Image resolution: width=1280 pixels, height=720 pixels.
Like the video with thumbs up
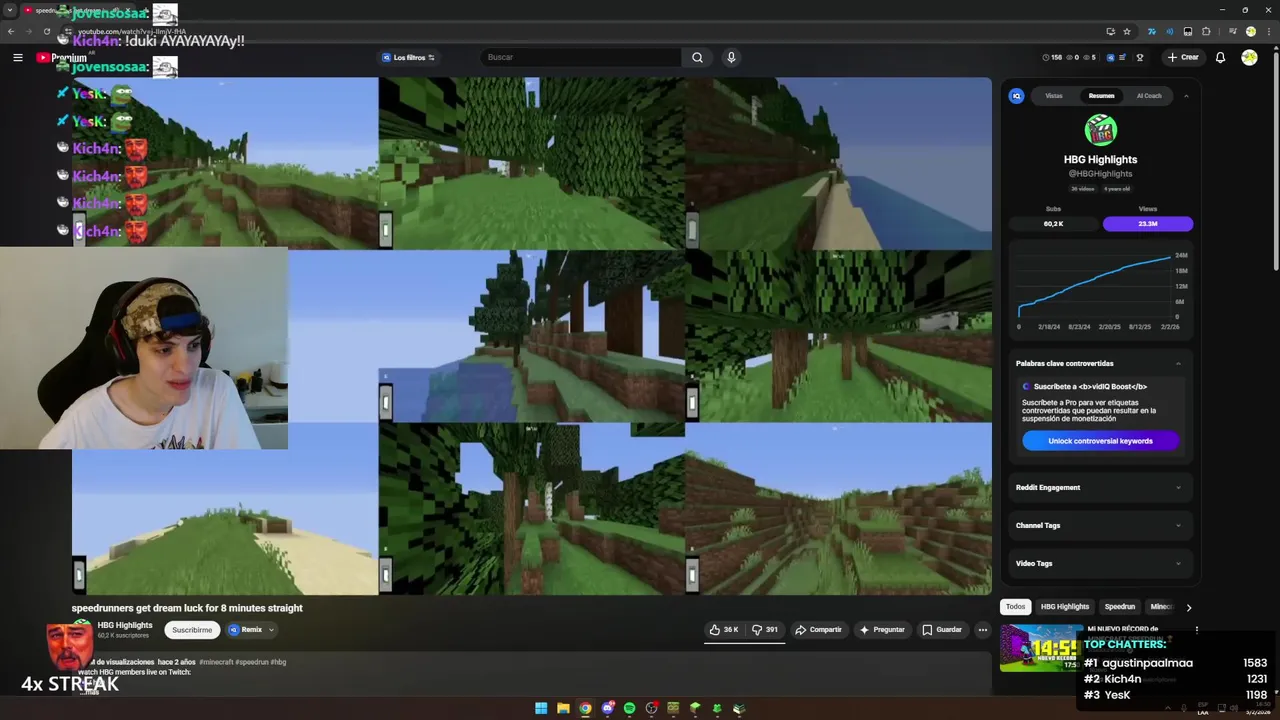point(723,630)
